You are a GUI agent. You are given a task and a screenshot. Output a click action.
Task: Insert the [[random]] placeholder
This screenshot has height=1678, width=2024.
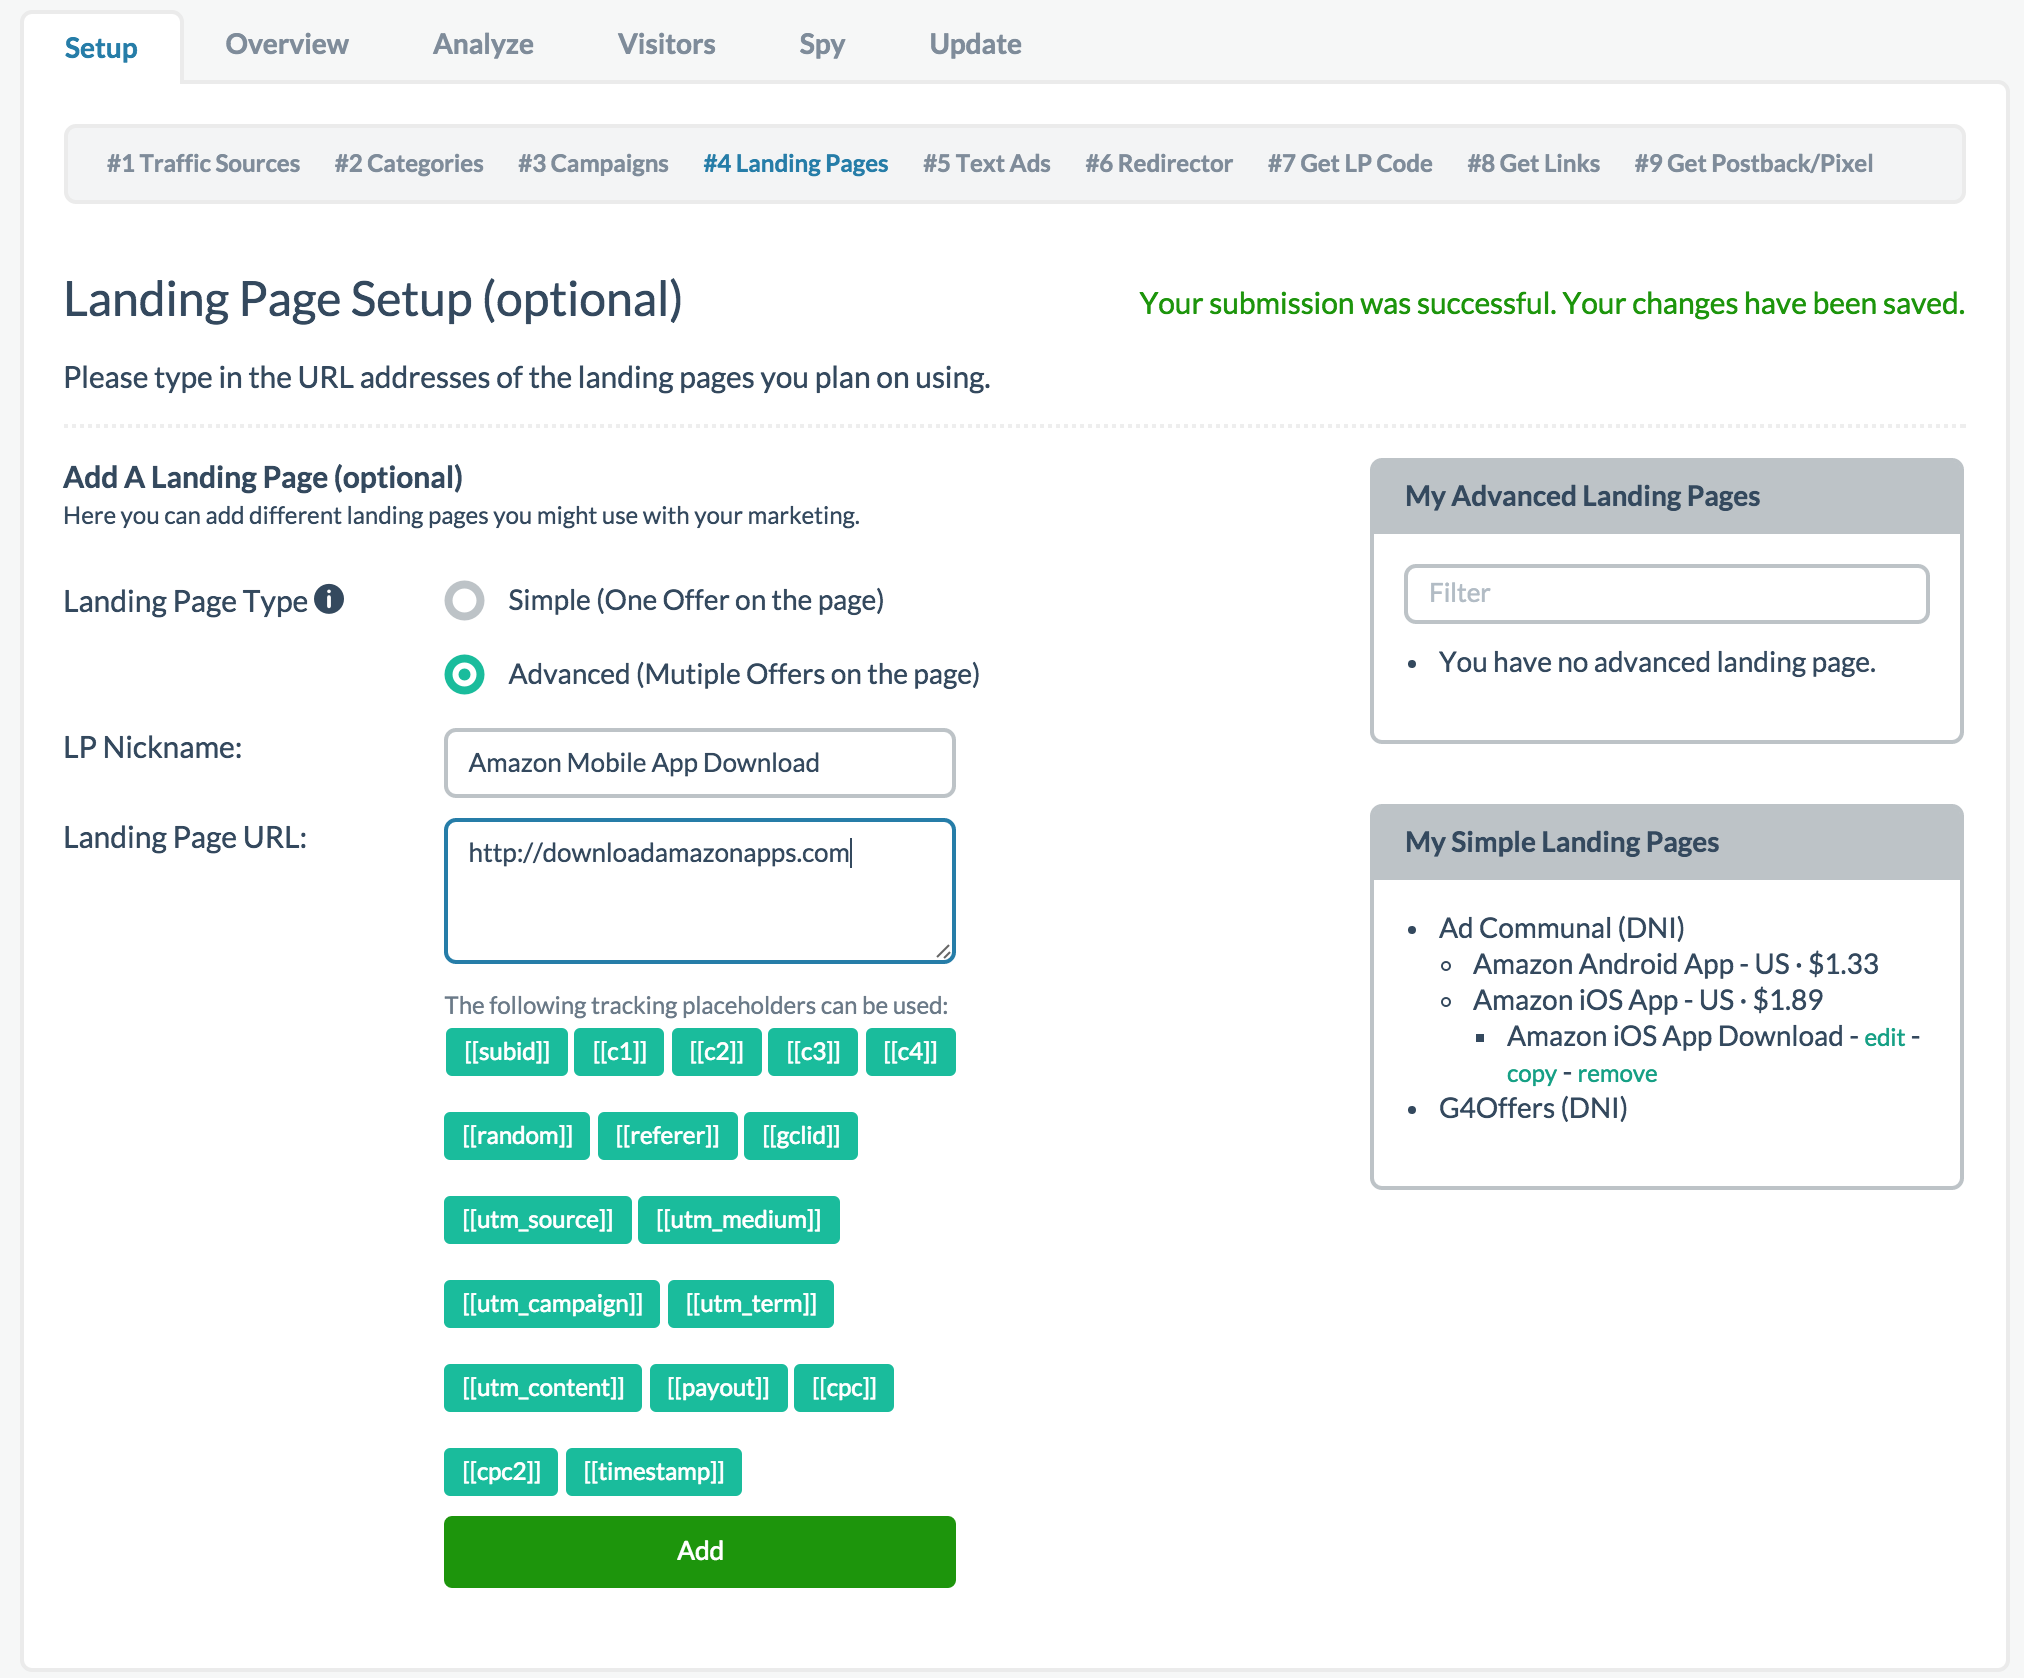(x=516, y=1135)
